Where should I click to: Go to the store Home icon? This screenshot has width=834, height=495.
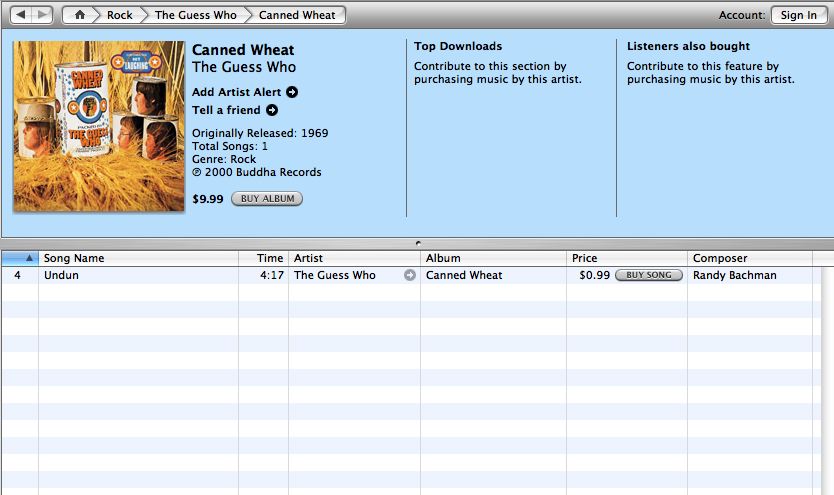point(80,15)
